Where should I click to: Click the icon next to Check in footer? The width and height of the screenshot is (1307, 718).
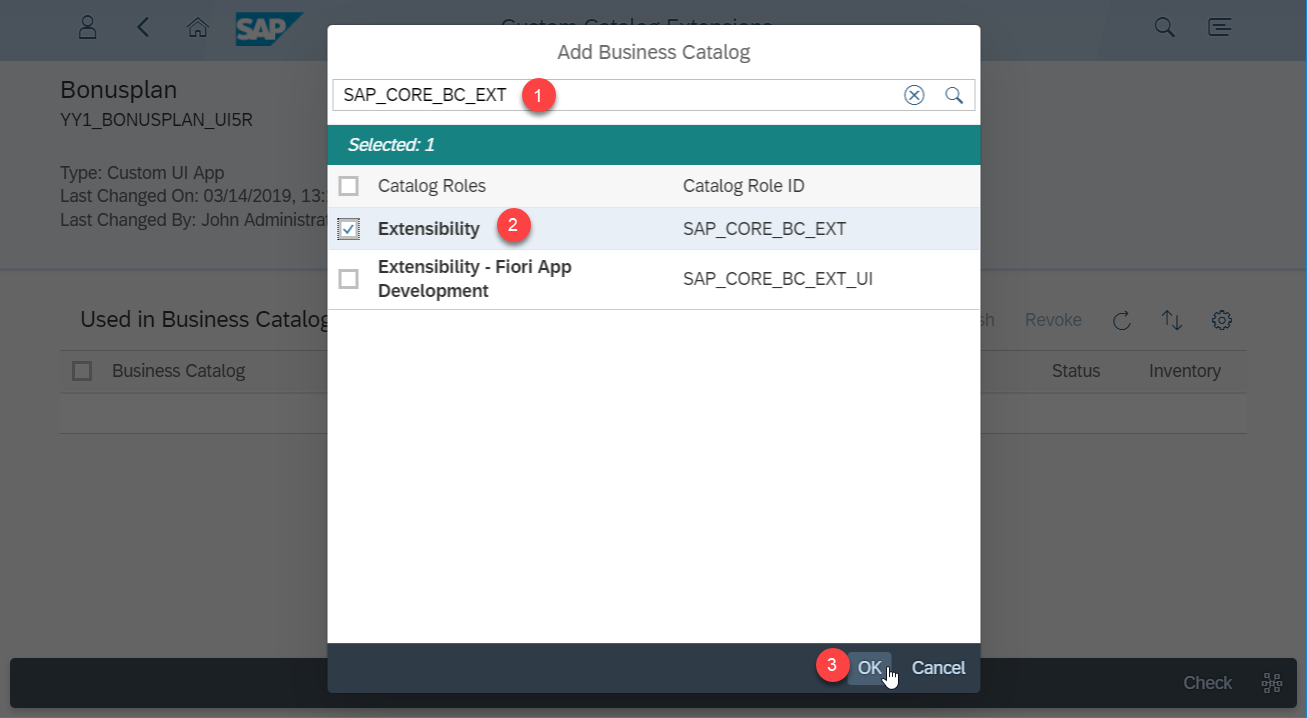point(1272,683)
